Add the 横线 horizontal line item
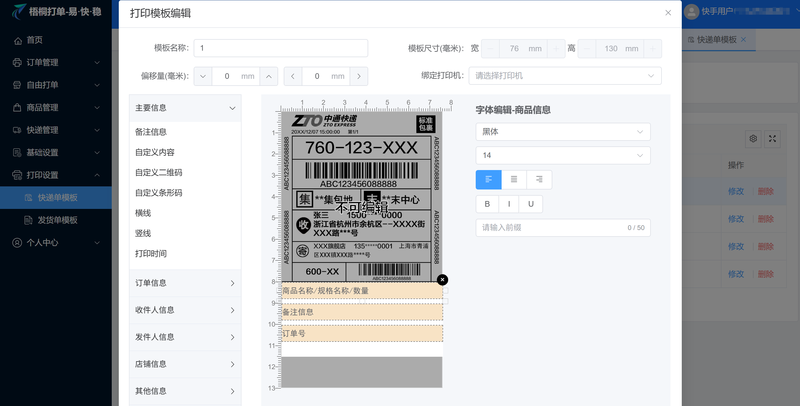Image resolution: width=800 pixels, height=406 pixels. tap(143, 213)
